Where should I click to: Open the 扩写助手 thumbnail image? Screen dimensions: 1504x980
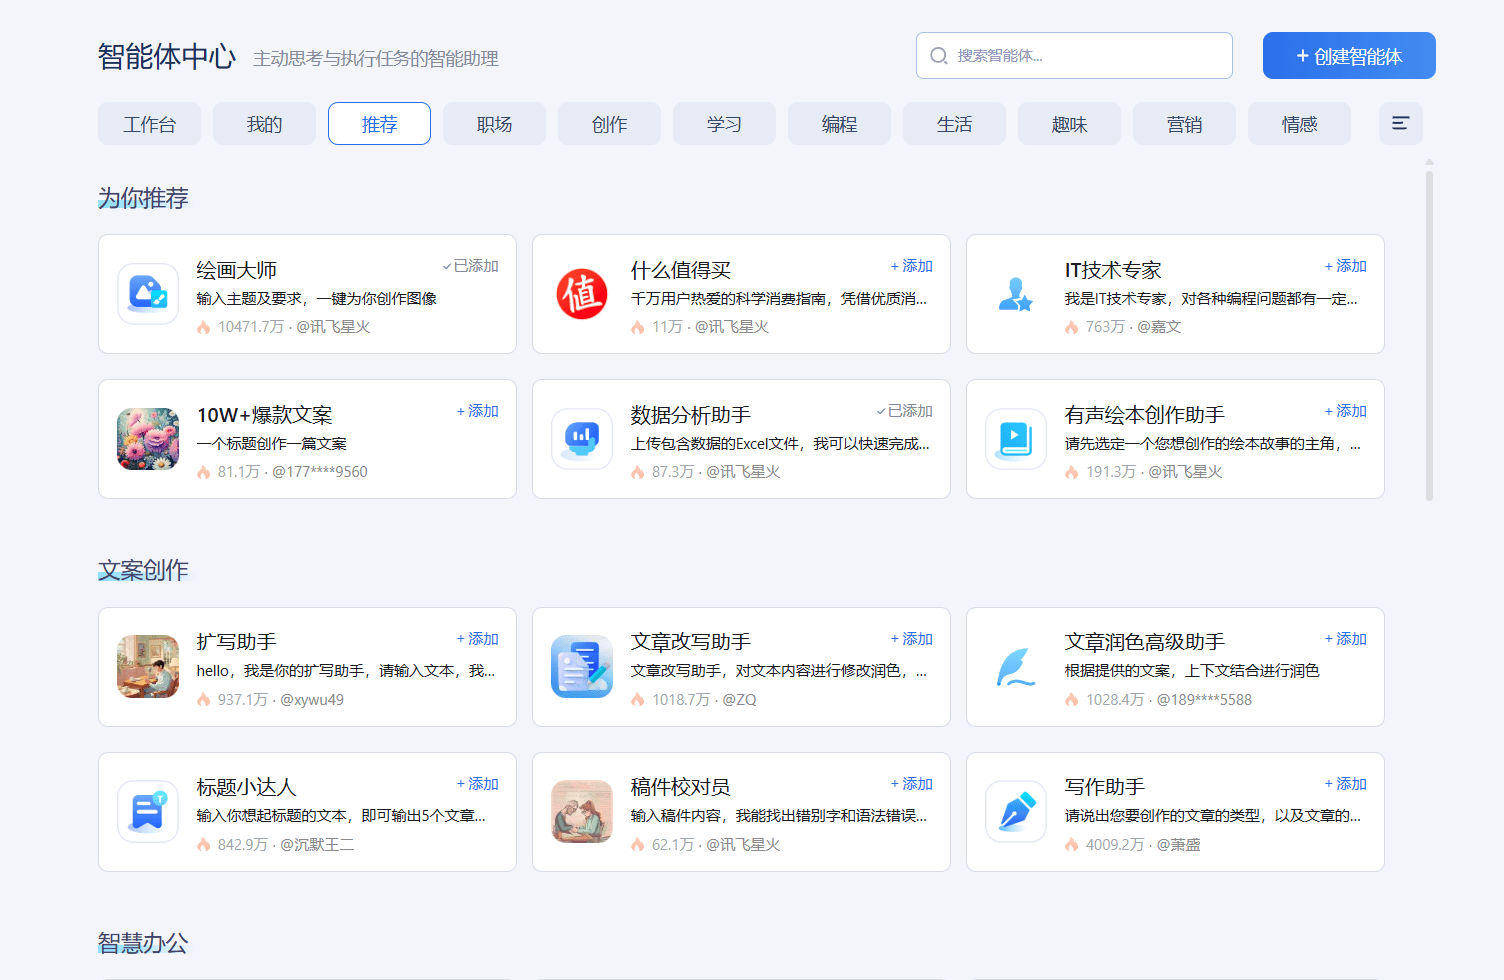(148, 667)
